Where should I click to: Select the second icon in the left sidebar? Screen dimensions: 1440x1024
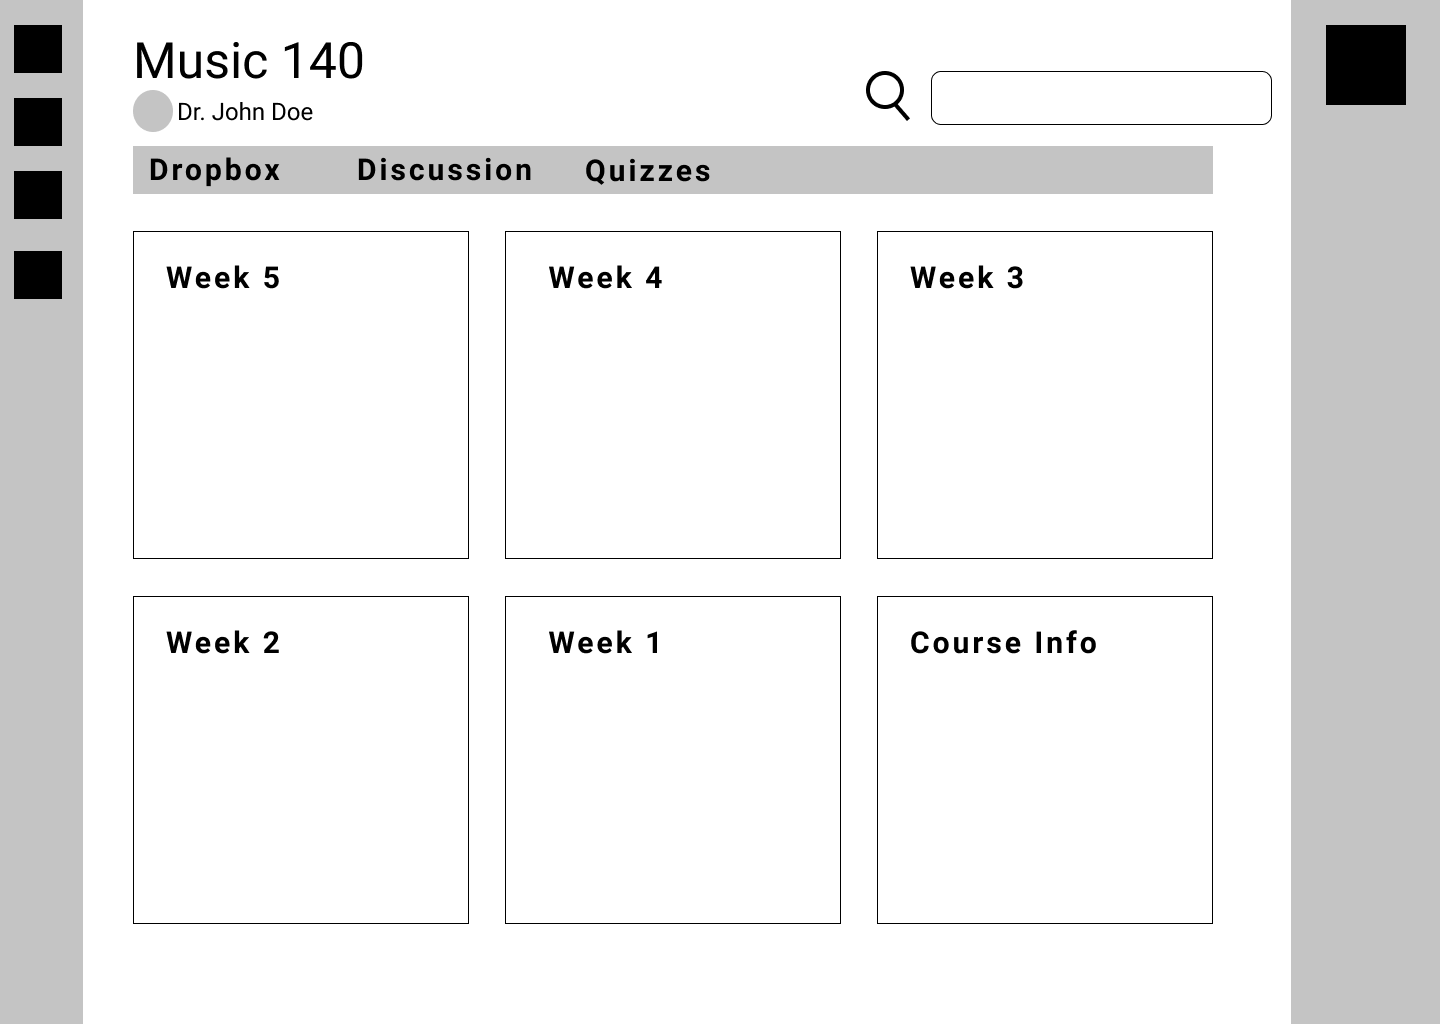tap(38, 122)
